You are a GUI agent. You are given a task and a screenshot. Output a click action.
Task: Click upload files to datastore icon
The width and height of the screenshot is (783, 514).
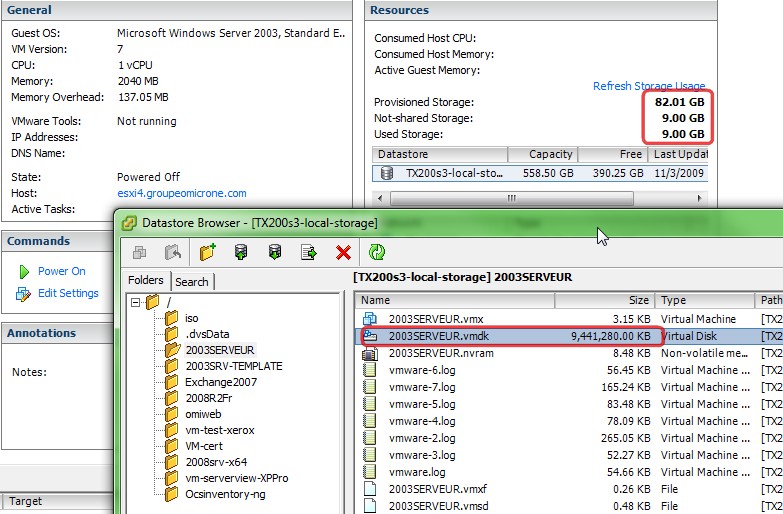coord(240,253)
